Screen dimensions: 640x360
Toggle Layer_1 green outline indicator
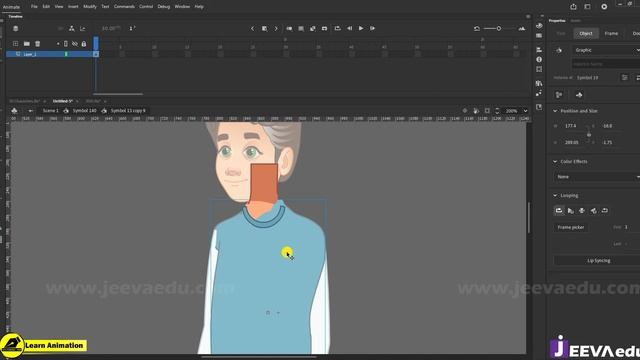coord(66,54)
